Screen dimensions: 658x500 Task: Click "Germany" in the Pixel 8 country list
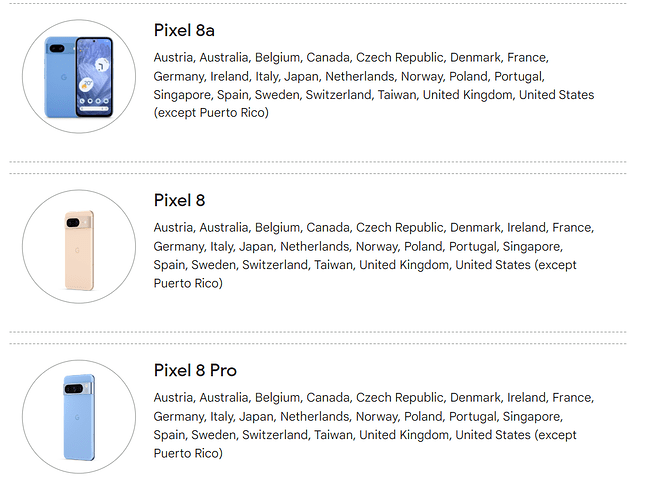pyautogui.click(x=178, y=246)
